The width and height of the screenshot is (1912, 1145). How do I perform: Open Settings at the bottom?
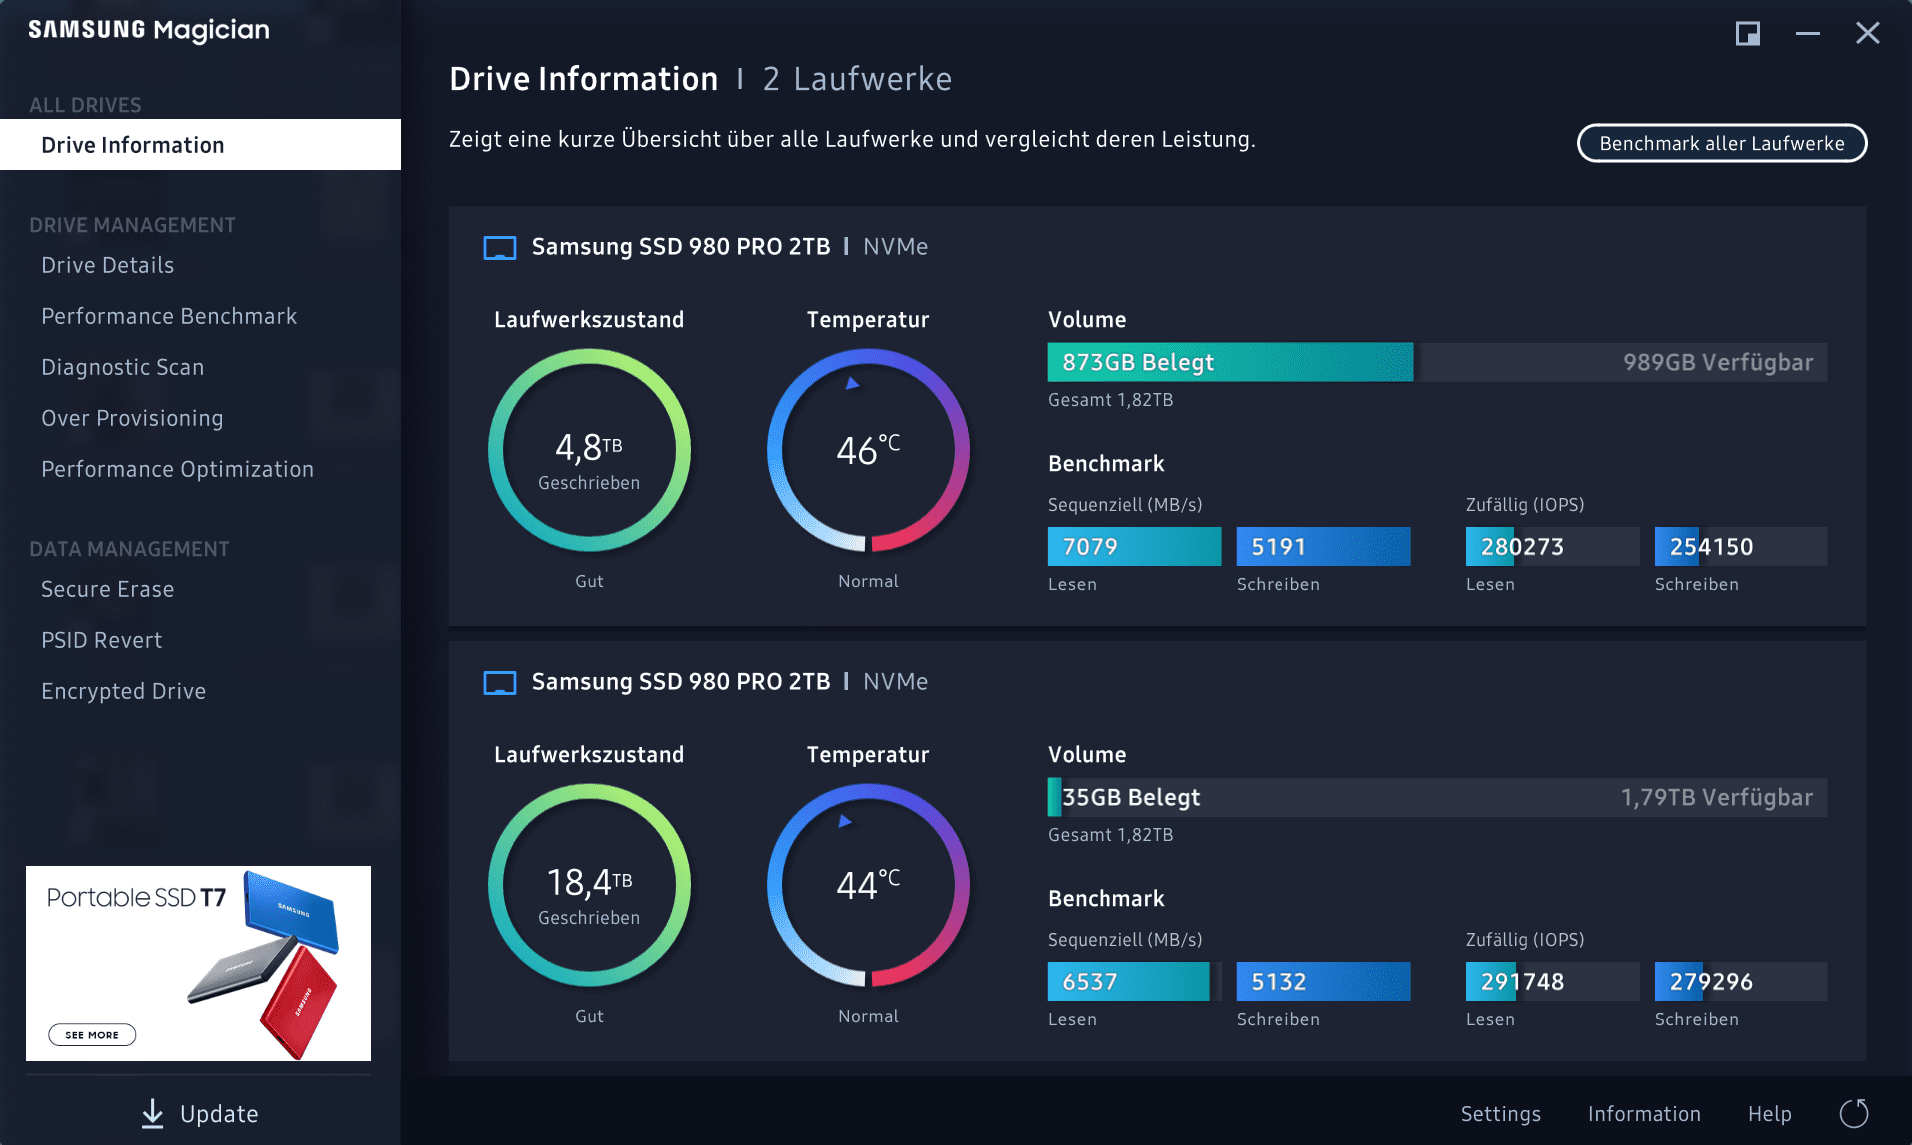(1500, 1113)
